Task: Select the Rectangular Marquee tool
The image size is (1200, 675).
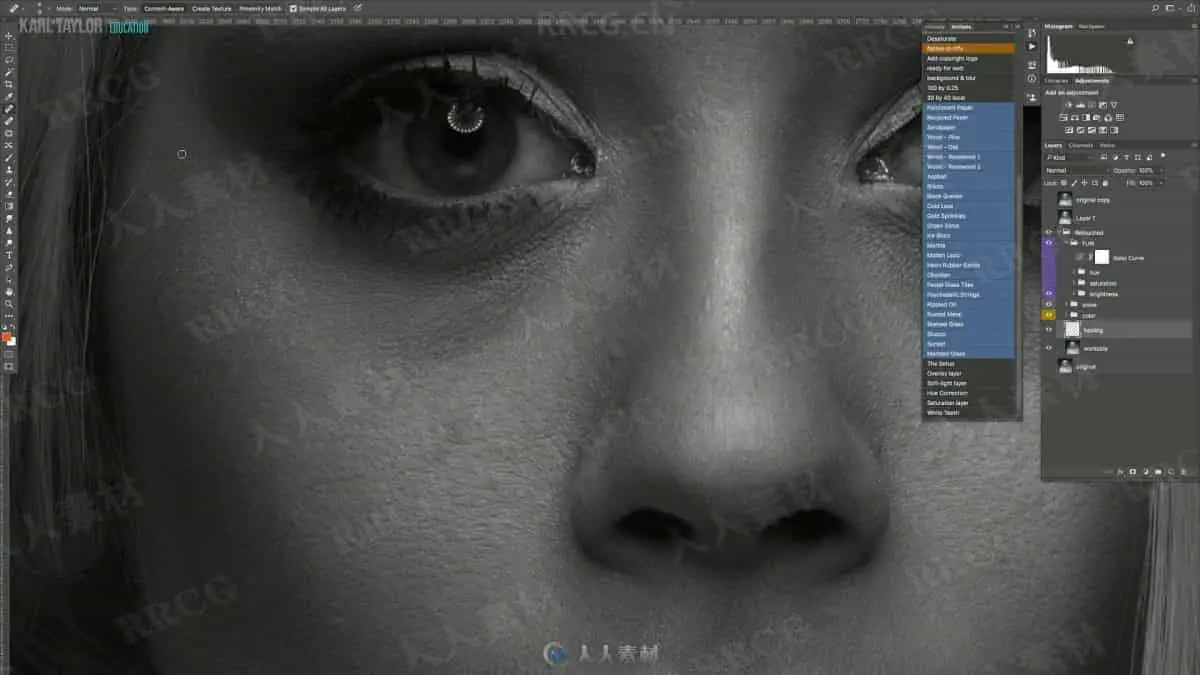Action: point(9,48)
